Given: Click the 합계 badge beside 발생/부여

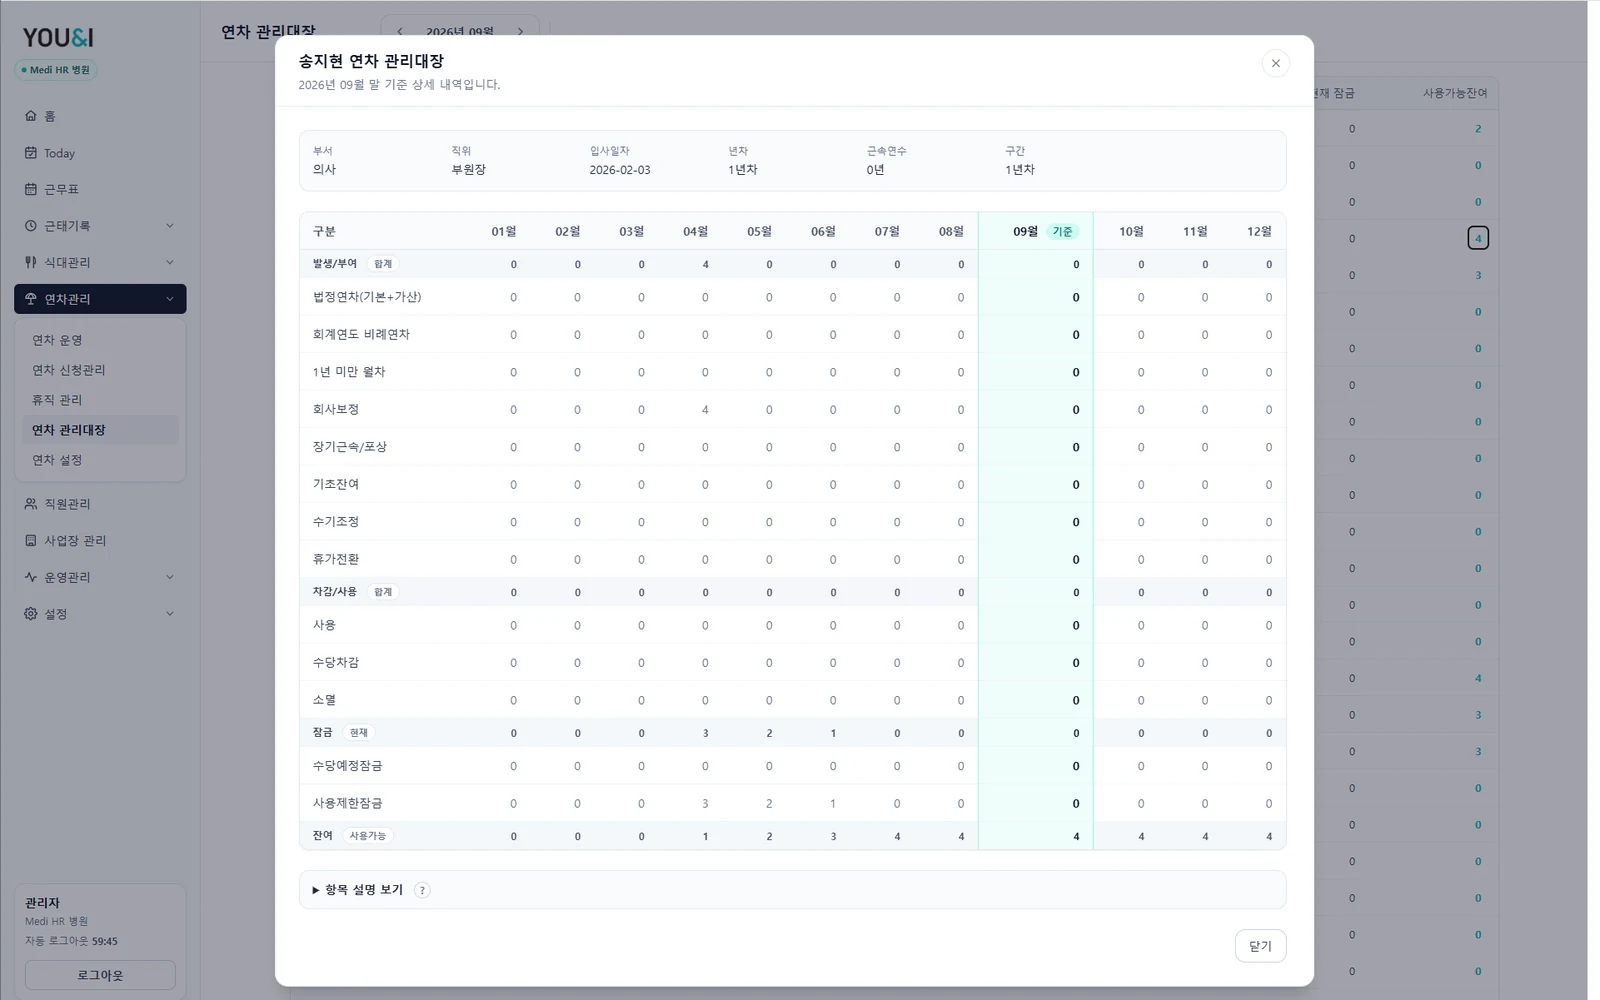Looking at the screenshot, I should click(x=383, y=264).
